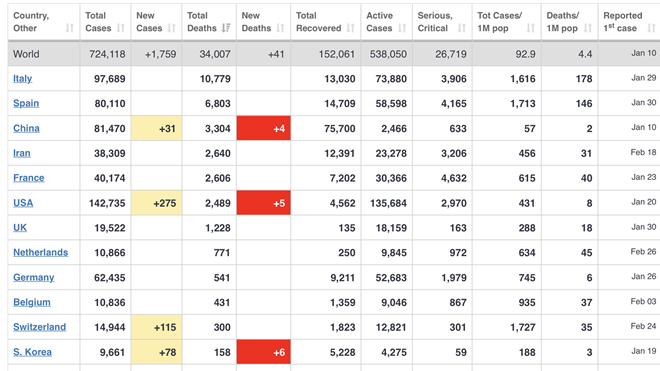The image size is (660, 371).
Task: Sort by New Deaths arrow icon
Action: tap(280, 28)
